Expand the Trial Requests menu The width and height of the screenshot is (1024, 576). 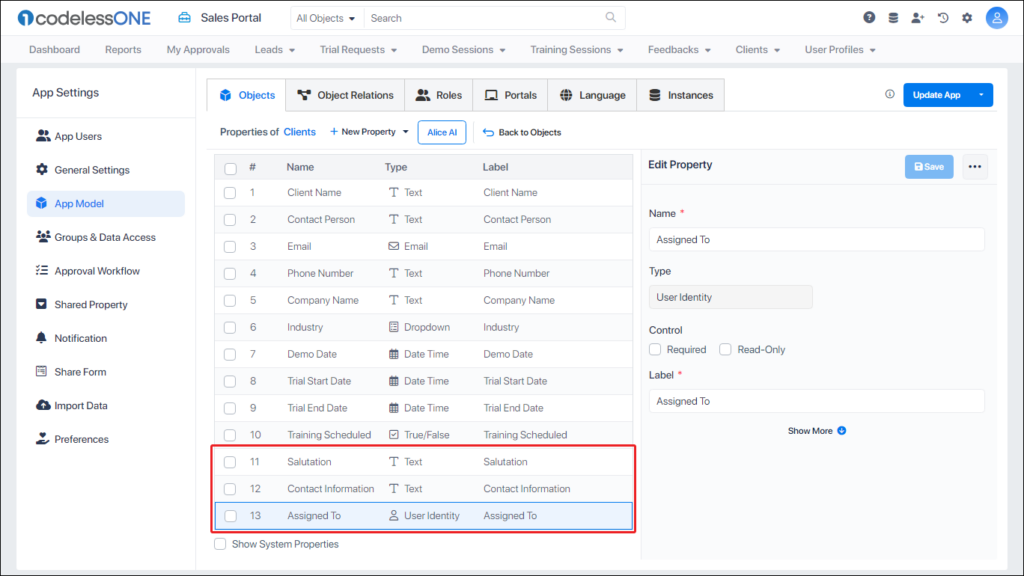pos(358,50)
